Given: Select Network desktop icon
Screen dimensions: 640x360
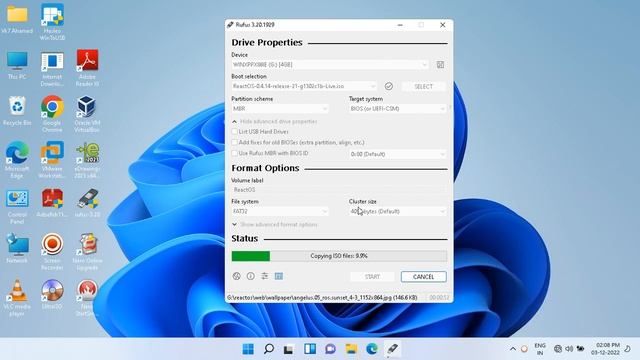Looking at the screenshot, I should (x=17, y=249).
